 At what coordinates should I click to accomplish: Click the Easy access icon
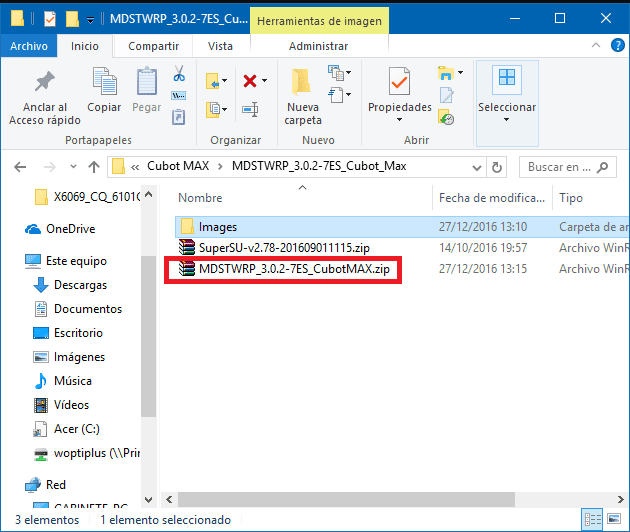click(336, 95)
